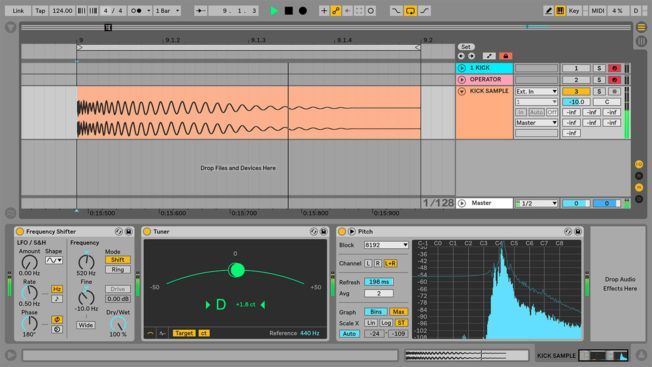Select Log scale X button
The height and width of the screenshot is (367, 652).
click(x=386, y=323)
